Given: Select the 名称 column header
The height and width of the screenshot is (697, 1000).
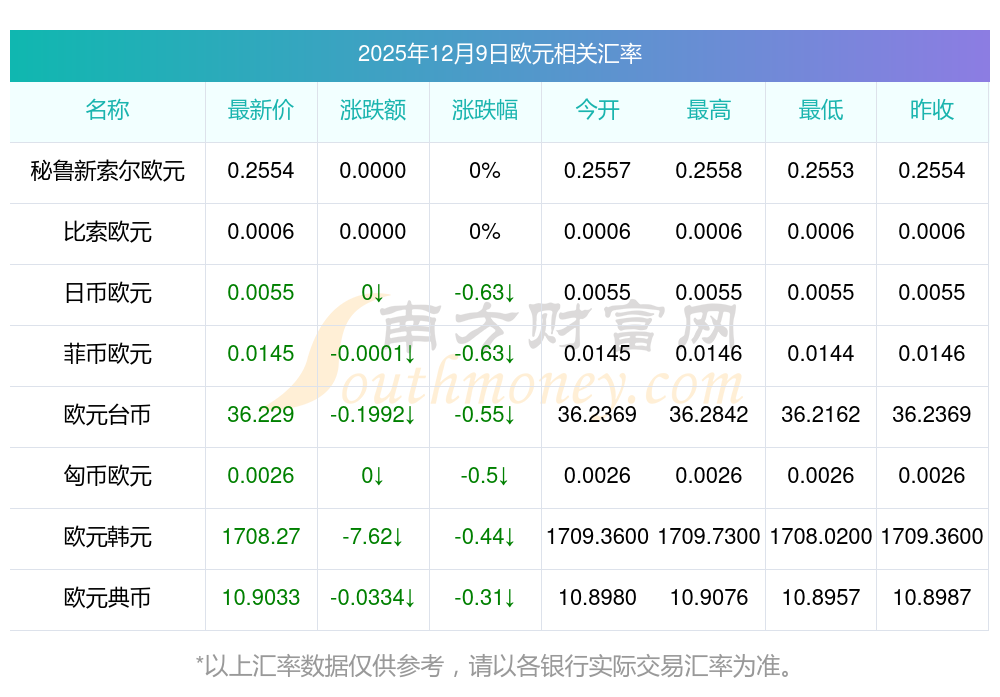Looking at the screenshot, I should 107,110.
